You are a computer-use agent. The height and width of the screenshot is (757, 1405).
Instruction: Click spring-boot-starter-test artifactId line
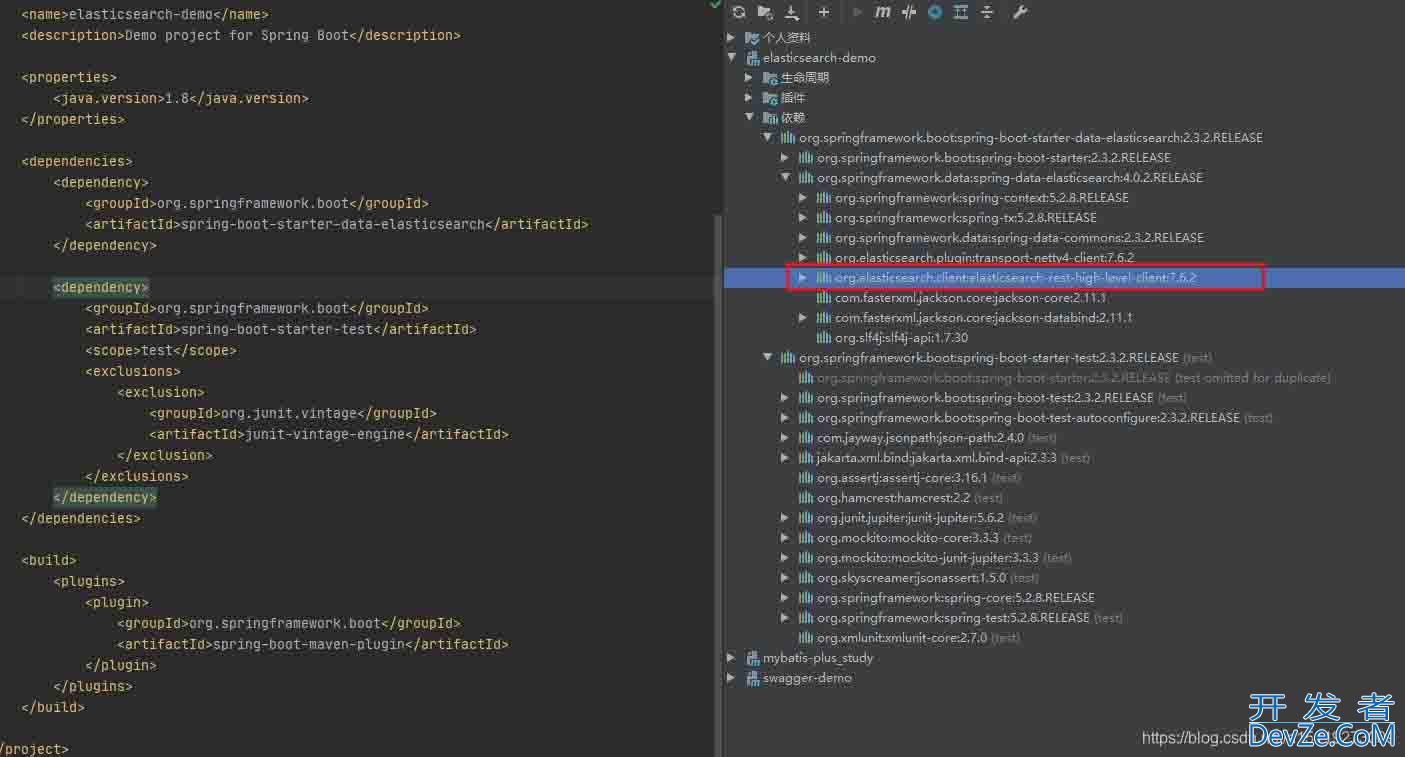[x=281, y=329]
